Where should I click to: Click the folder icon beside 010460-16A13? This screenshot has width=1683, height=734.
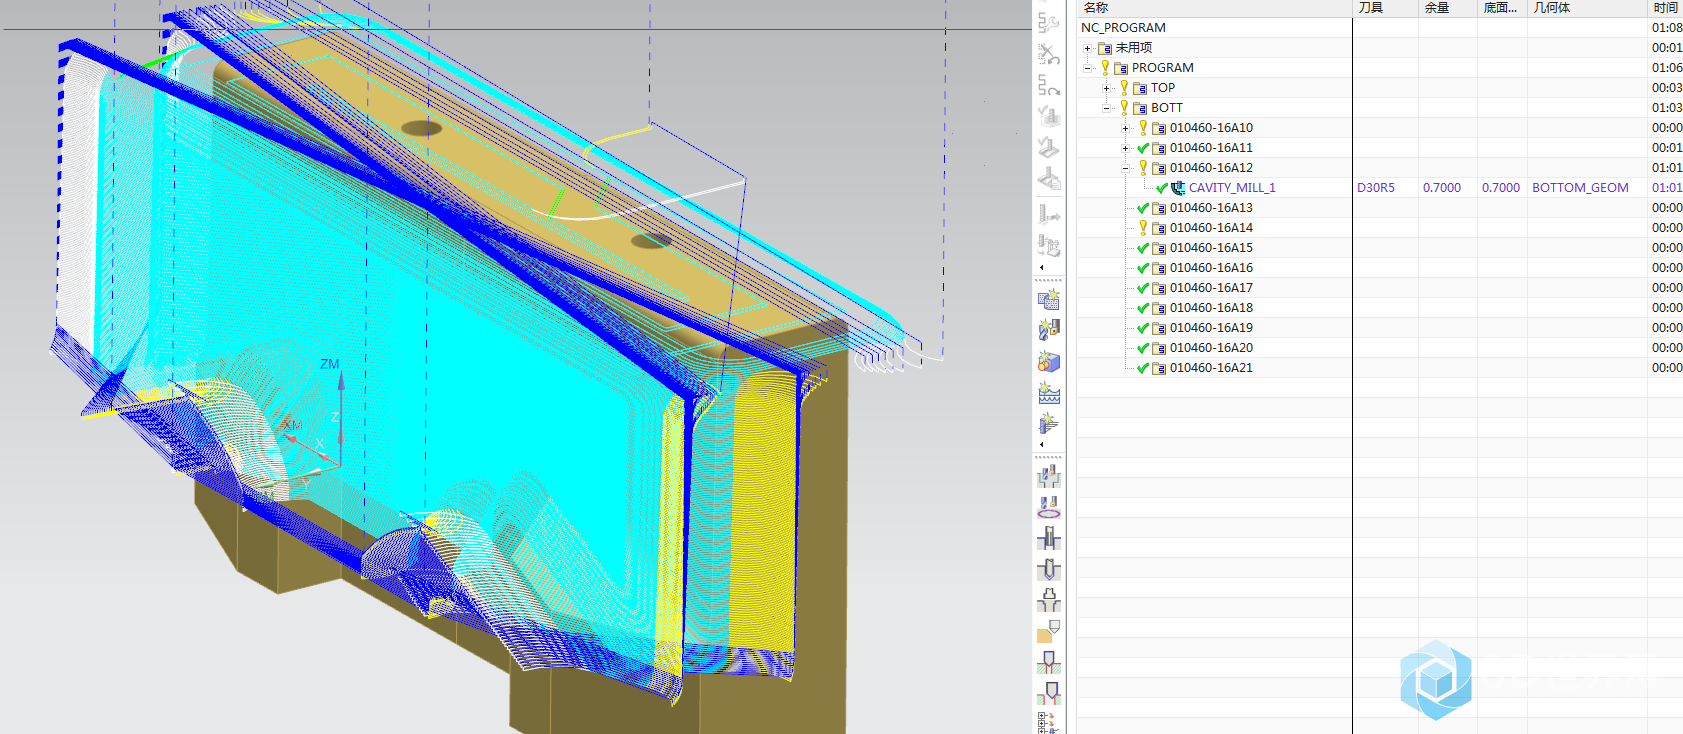click(1159, 208)
